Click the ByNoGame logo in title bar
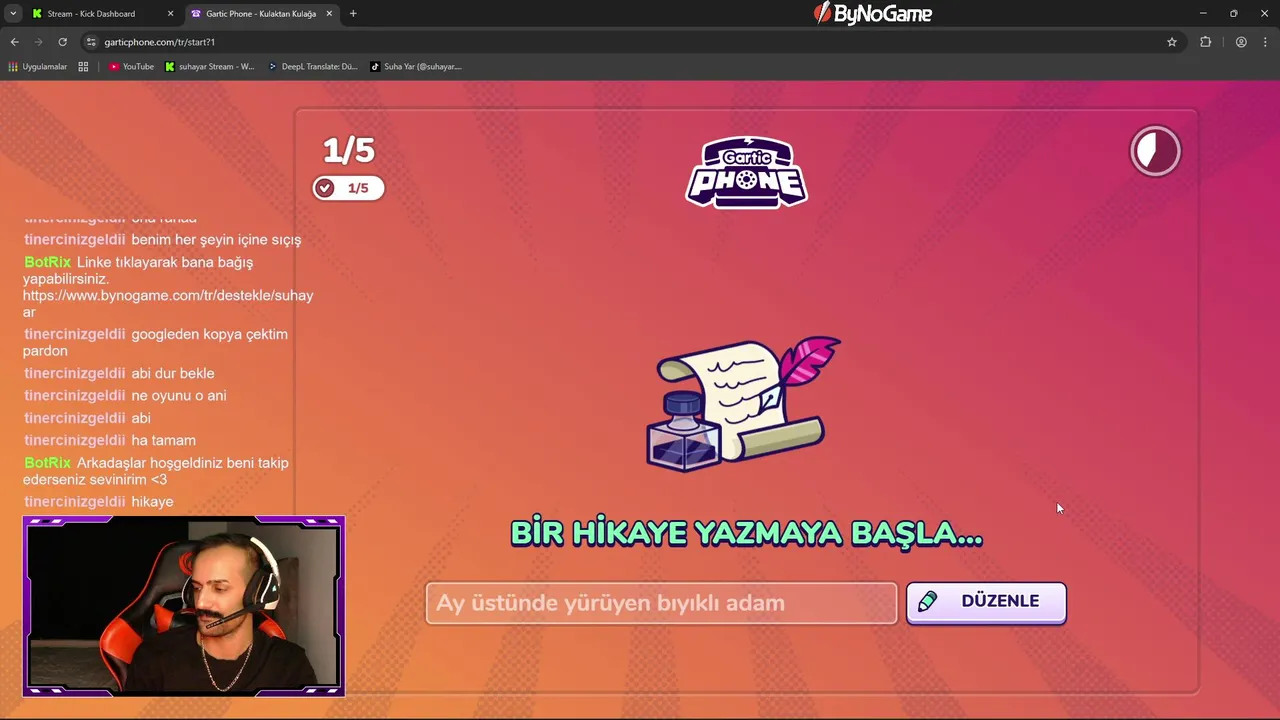The image size is (1280, 720). point(873,13)
